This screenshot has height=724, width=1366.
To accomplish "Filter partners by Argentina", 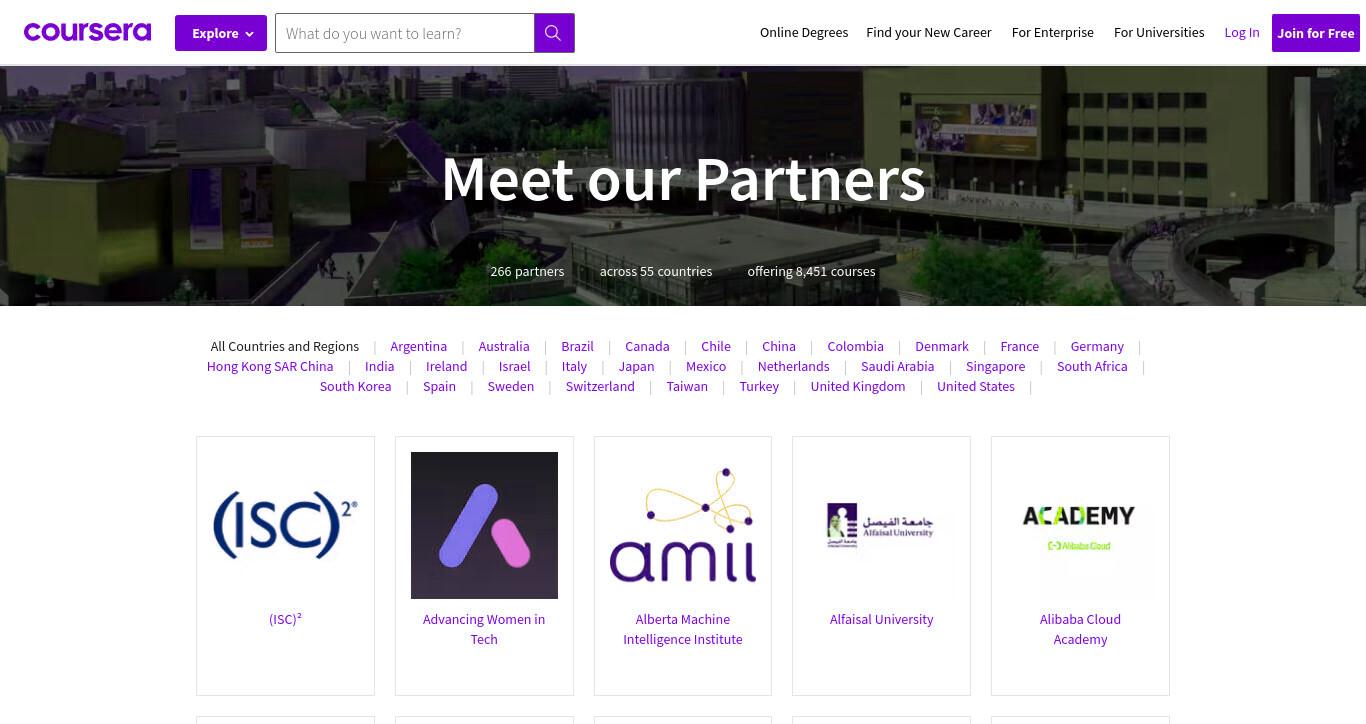I will tap(419, 346).
